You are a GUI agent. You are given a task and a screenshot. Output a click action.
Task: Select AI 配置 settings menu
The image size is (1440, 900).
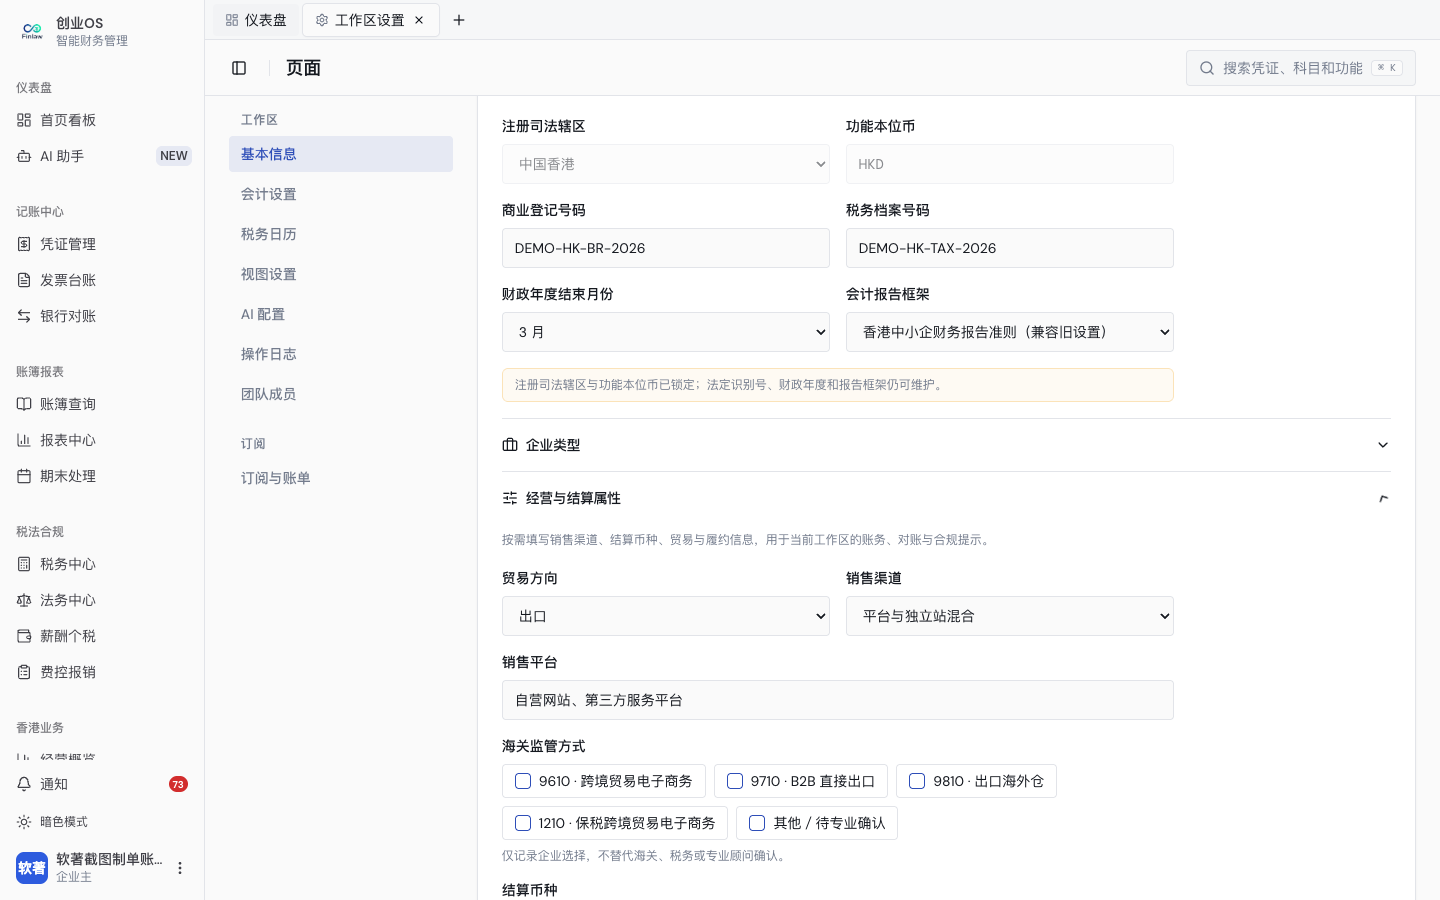341,314
